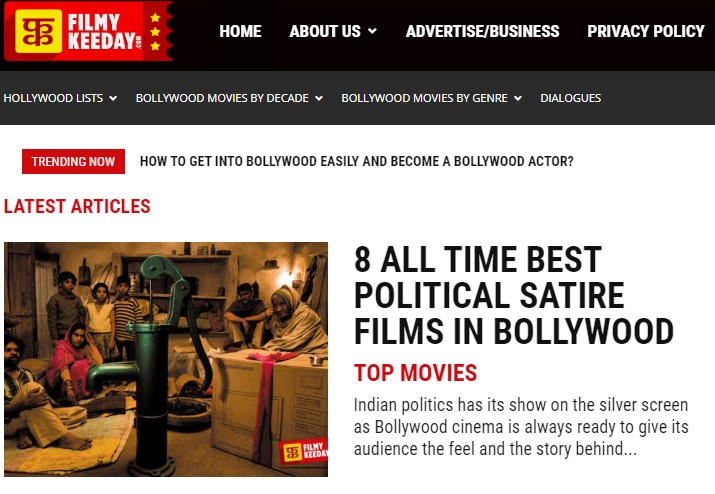
Task: Click the three stars on the logo ticket
Action: click(x=155, y=31)
